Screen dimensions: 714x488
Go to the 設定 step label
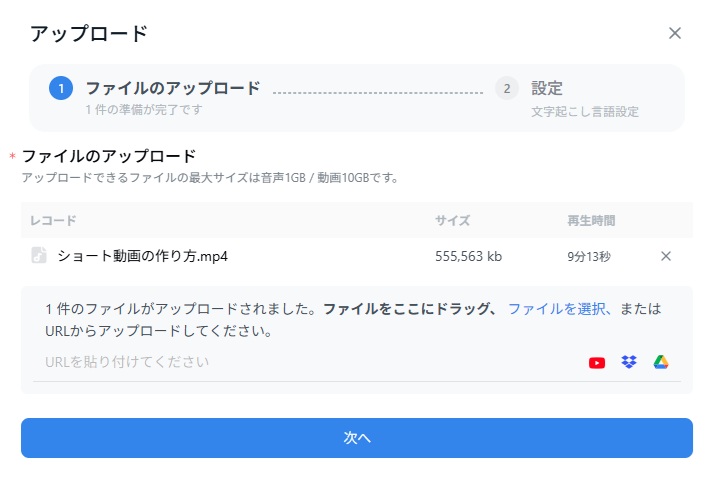[x=546, y=88]
